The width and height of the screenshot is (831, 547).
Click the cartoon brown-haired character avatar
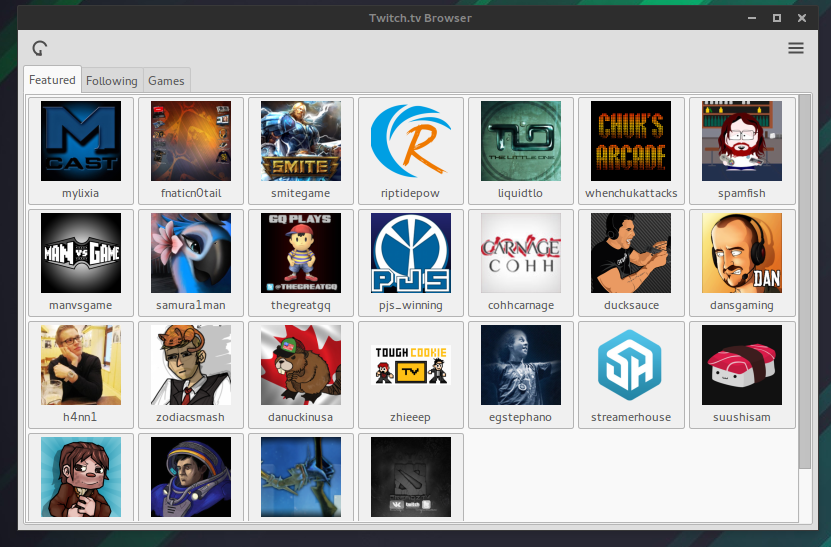(x=81, y=477)
